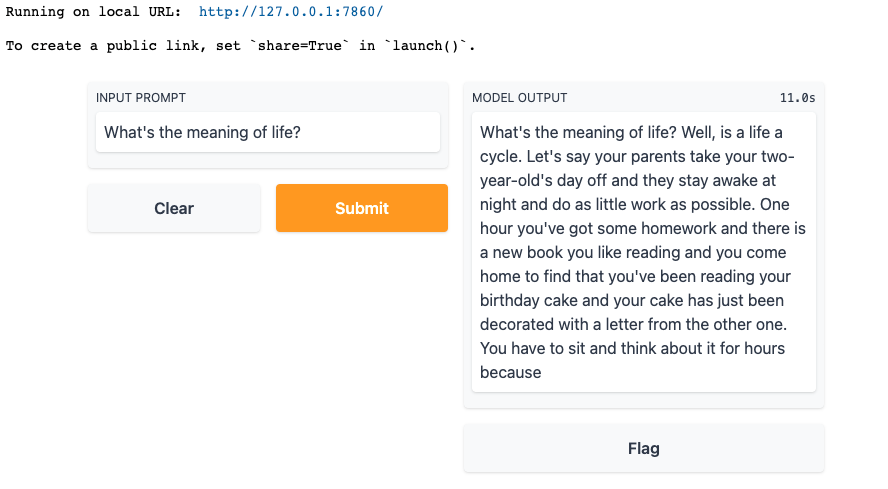
Task: Click the MODEL OUTPUT label
Action: [x=519, y=98]
